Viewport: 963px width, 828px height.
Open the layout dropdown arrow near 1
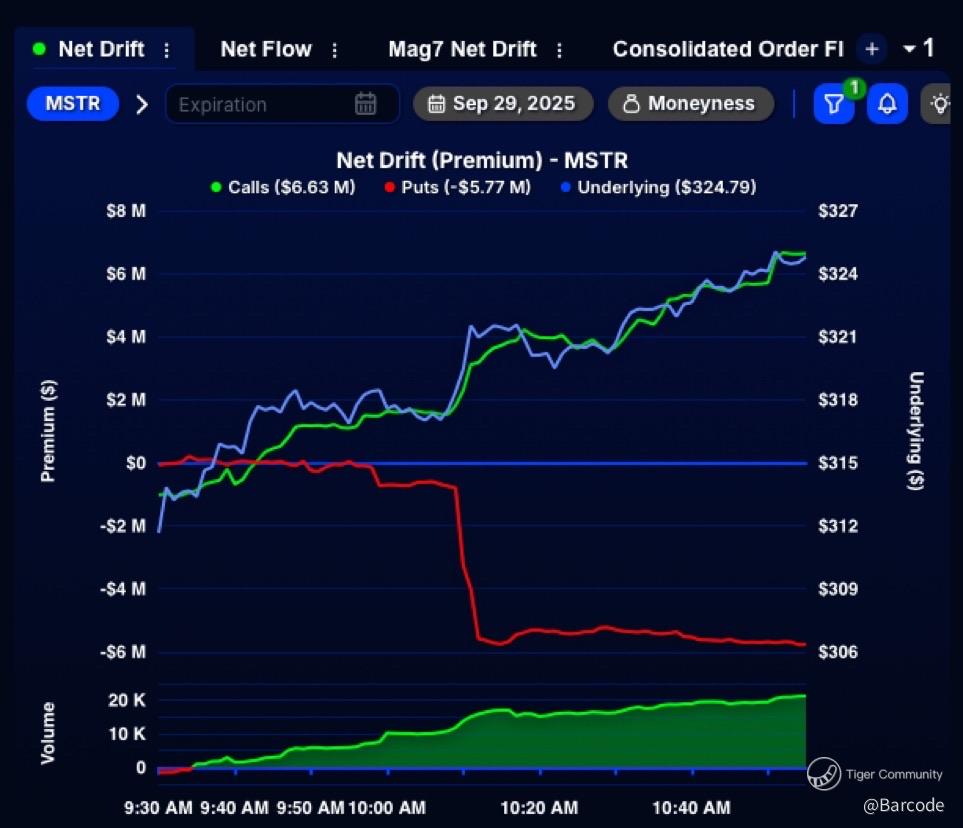[x=910, y=49]
